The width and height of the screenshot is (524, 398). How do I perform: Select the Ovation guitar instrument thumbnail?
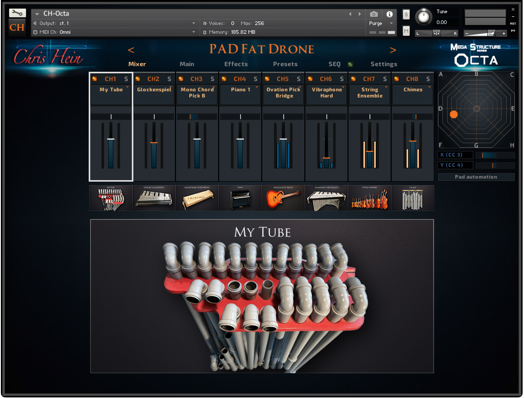[x=283, y=198]
